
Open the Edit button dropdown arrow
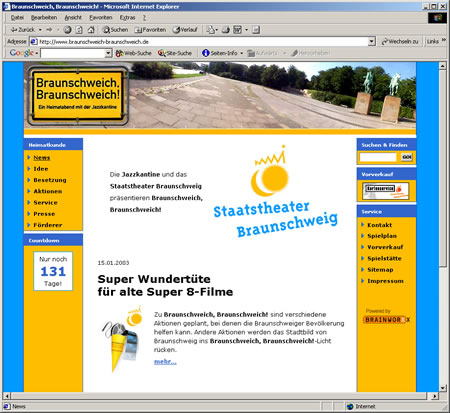247,30
